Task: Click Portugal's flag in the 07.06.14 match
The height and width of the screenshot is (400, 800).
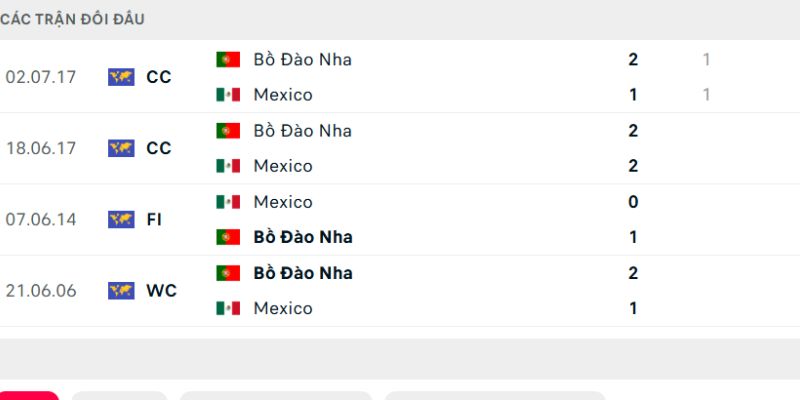Action: tap(228, 237)
